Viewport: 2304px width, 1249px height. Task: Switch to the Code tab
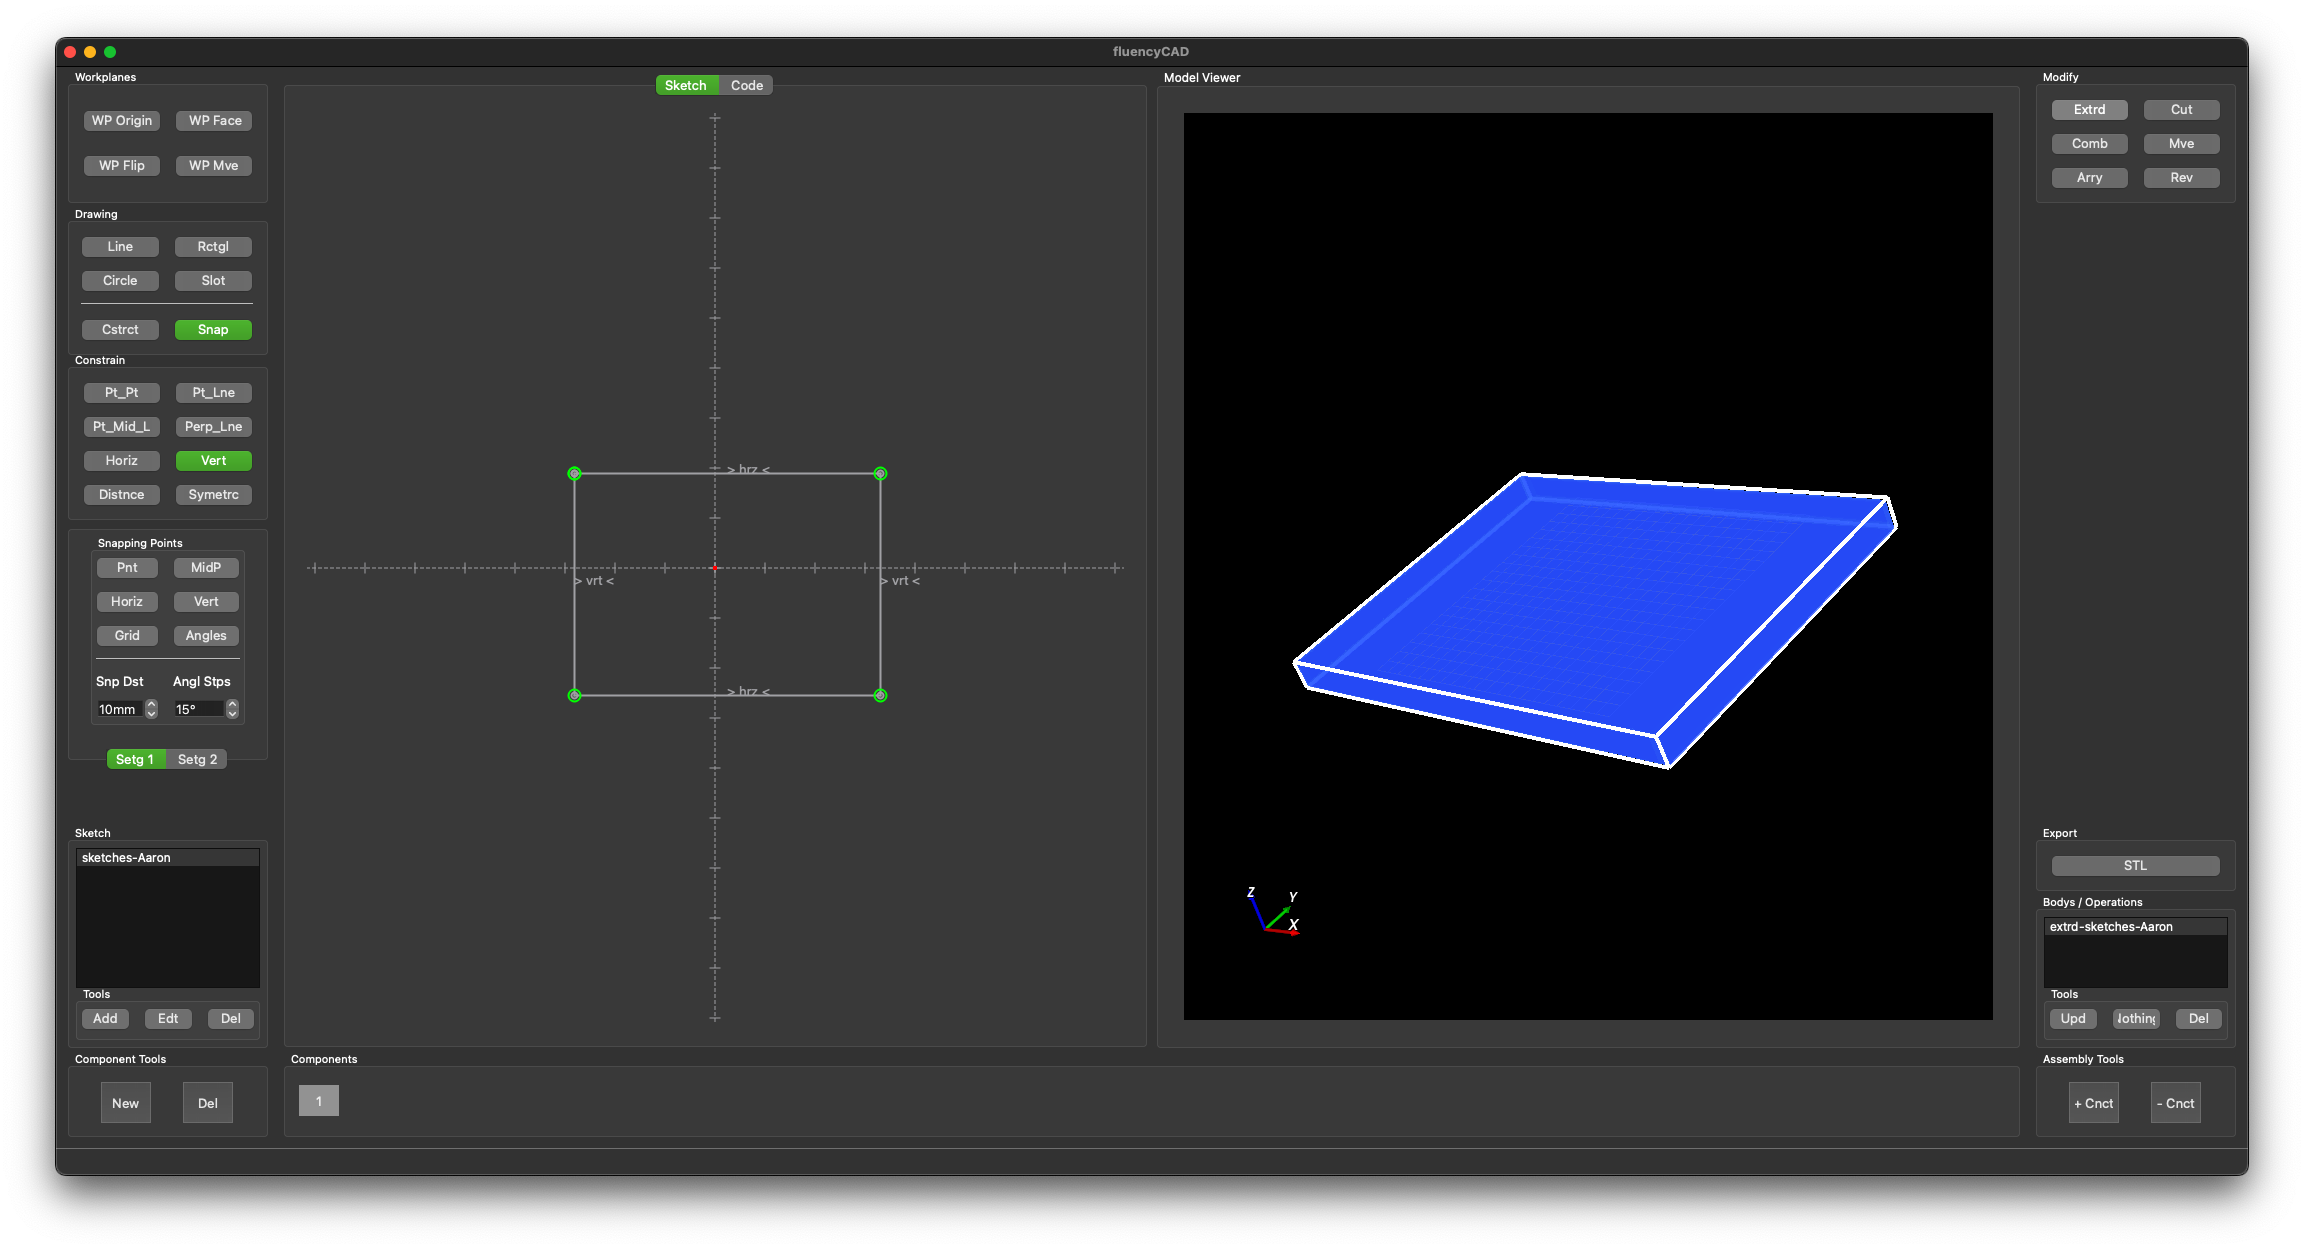coord(746,86)
